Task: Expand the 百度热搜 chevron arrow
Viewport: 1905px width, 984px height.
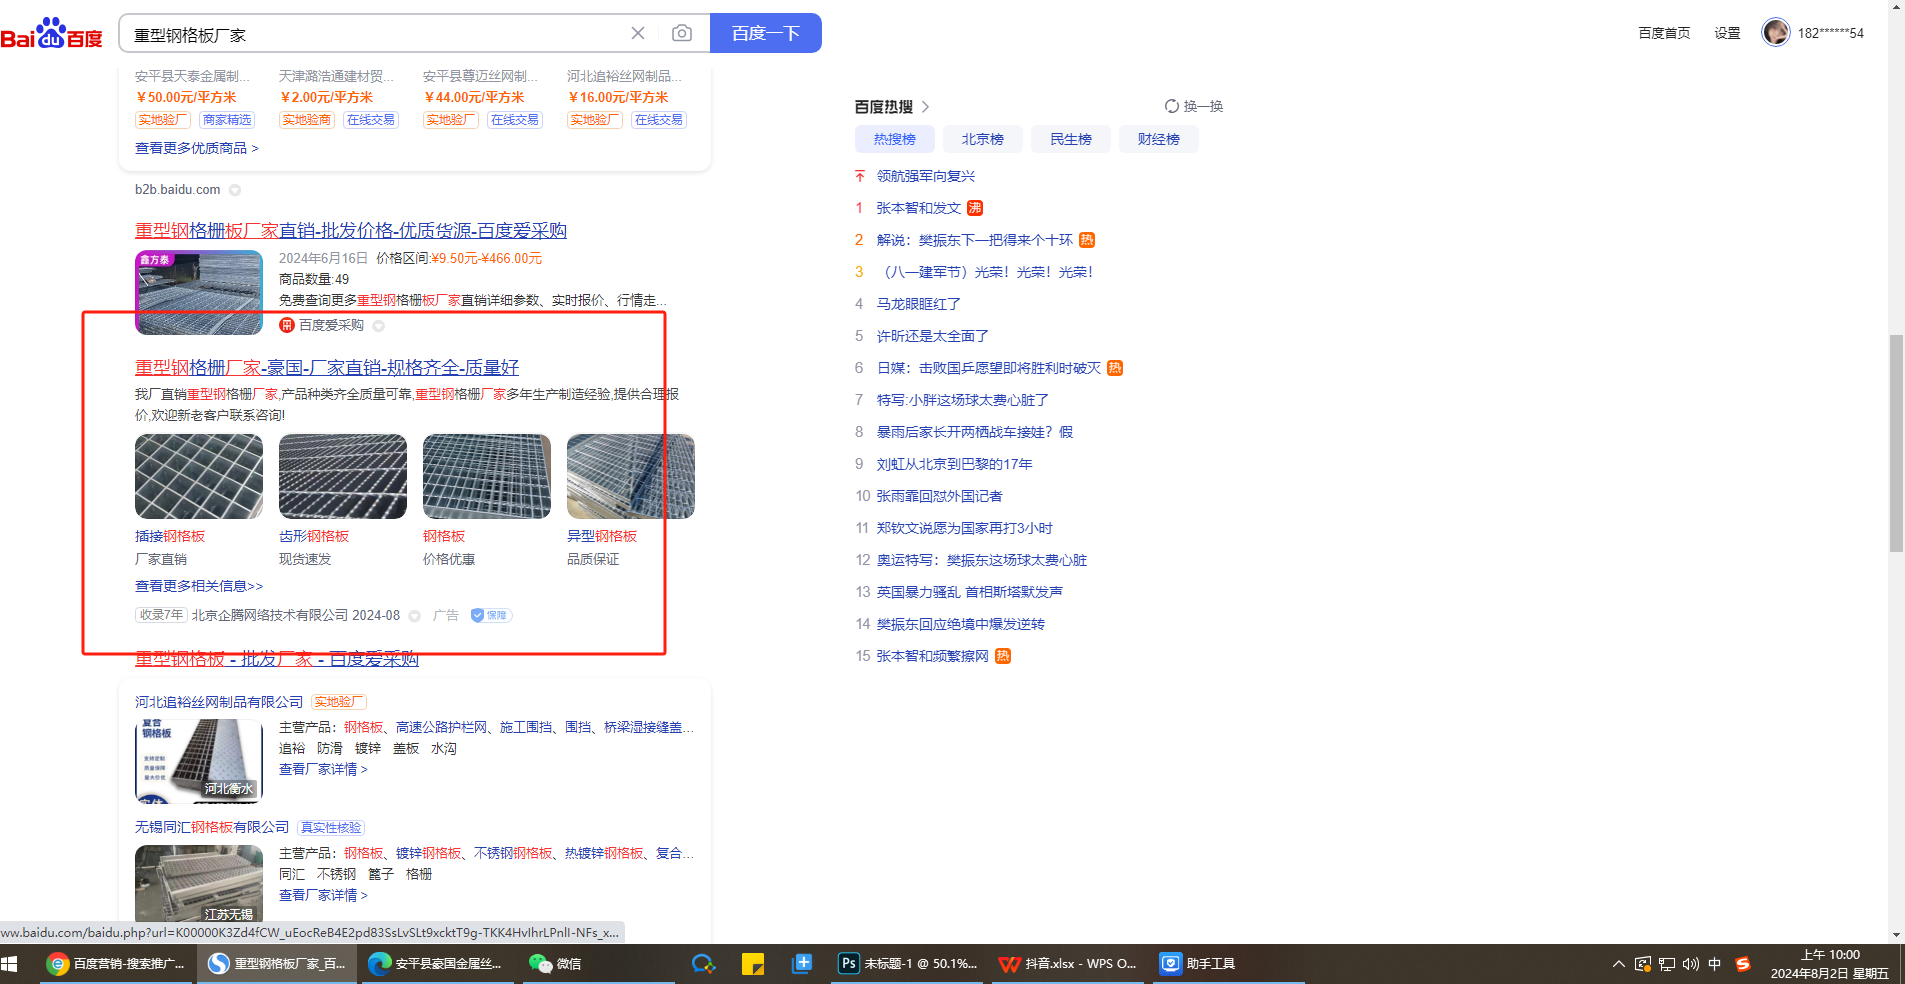Action: pyautogui.click(x=925, y=107)
